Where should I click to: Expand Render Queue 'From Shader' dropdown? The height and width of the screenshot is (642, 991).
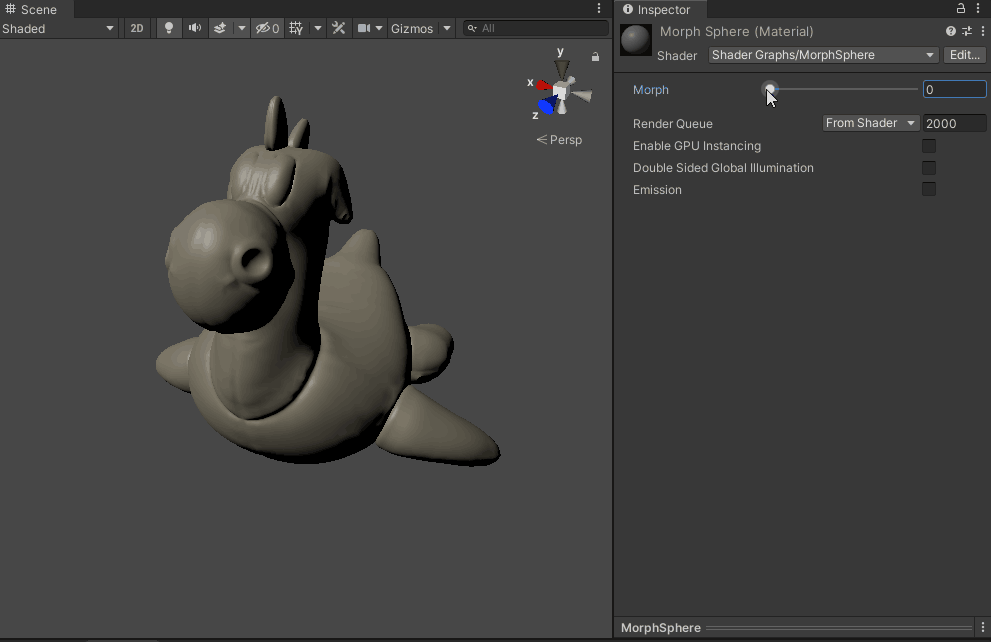870,123
